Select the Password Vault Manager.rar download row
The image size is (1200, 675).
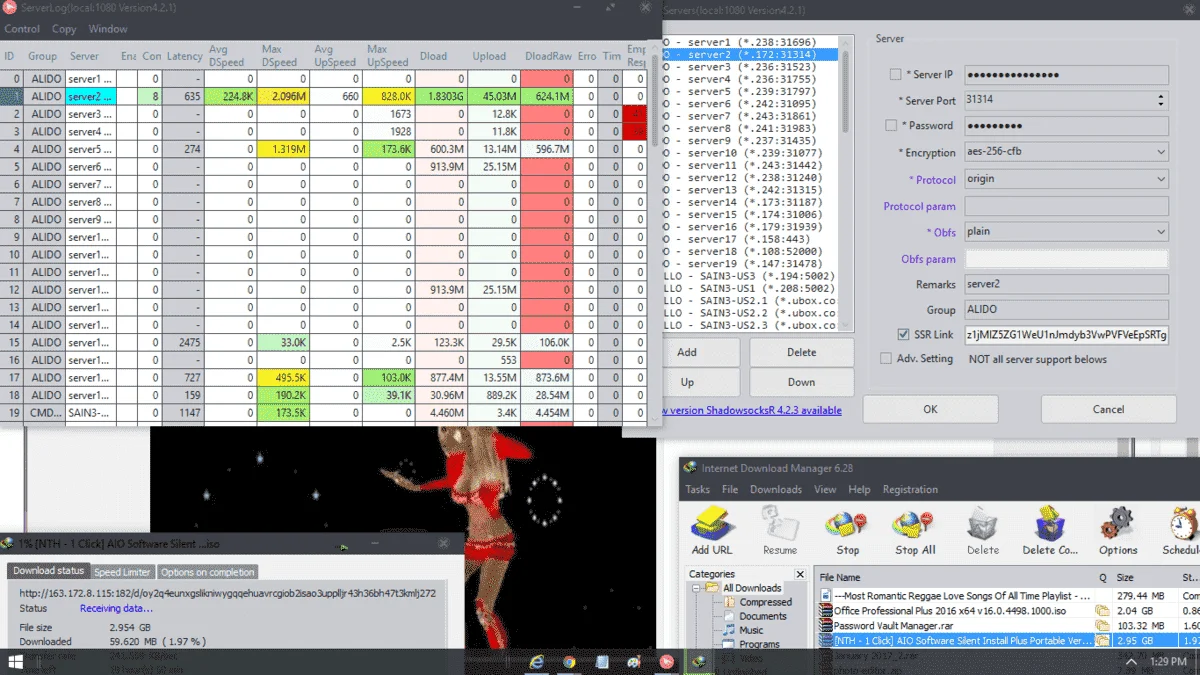click(x=1008, y=625)
